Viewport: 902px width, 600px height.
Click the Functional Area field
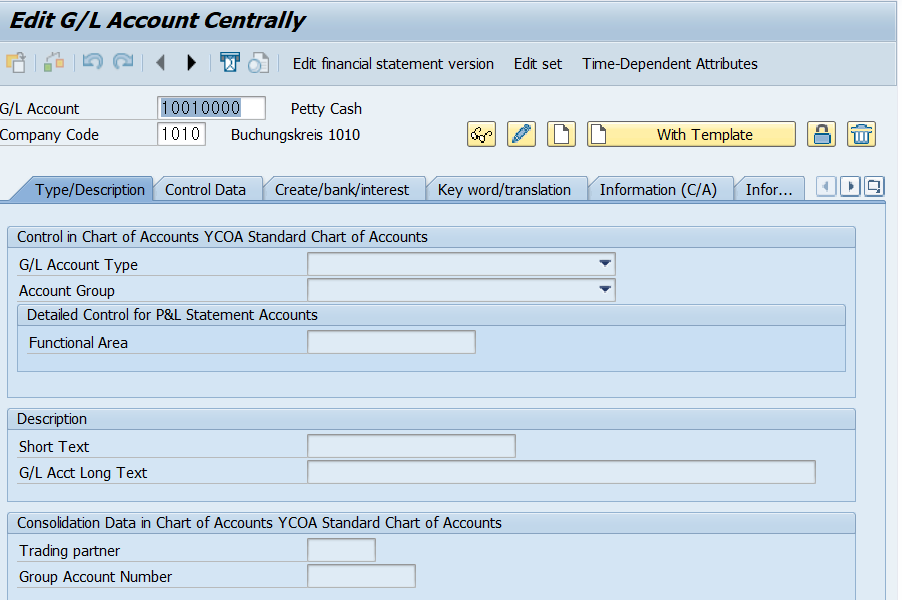(x=391, y=342)
